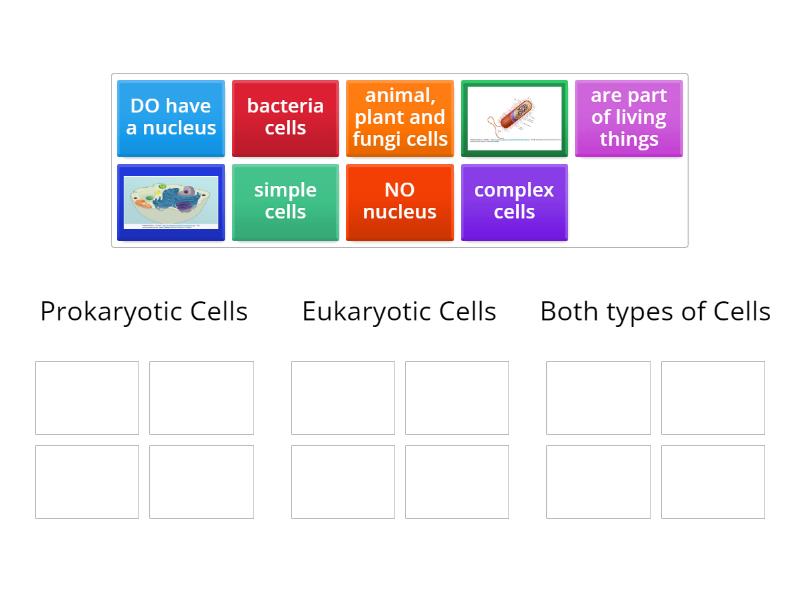Click the 'Eukaryotic Cells' heading
This screenshot has width=800, height=600.
[x=399, y=311]
